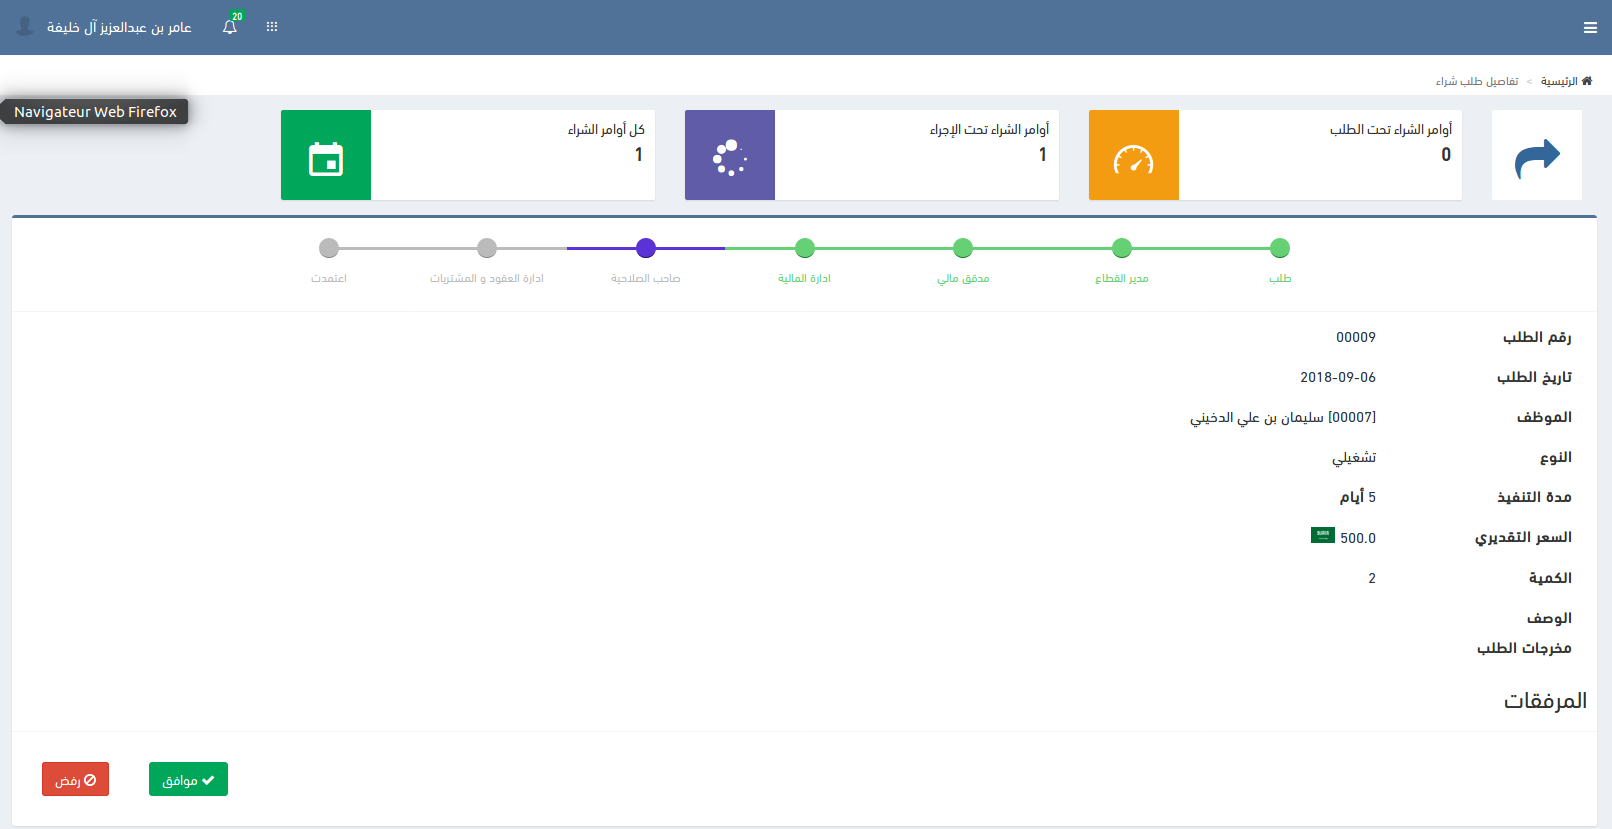Select the مدير القطاع step marker
Screen dimensions: 1612x829
pos(1122,248)
